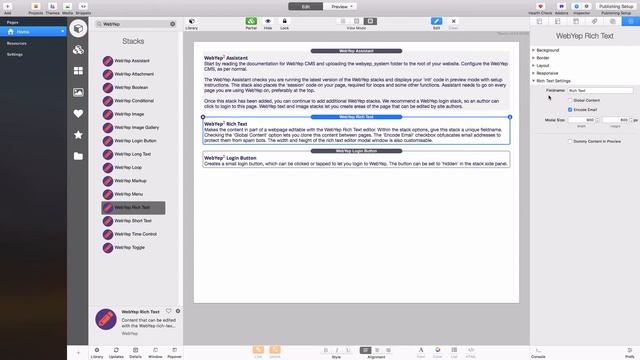Enable the Global Content checkbox

570,100
